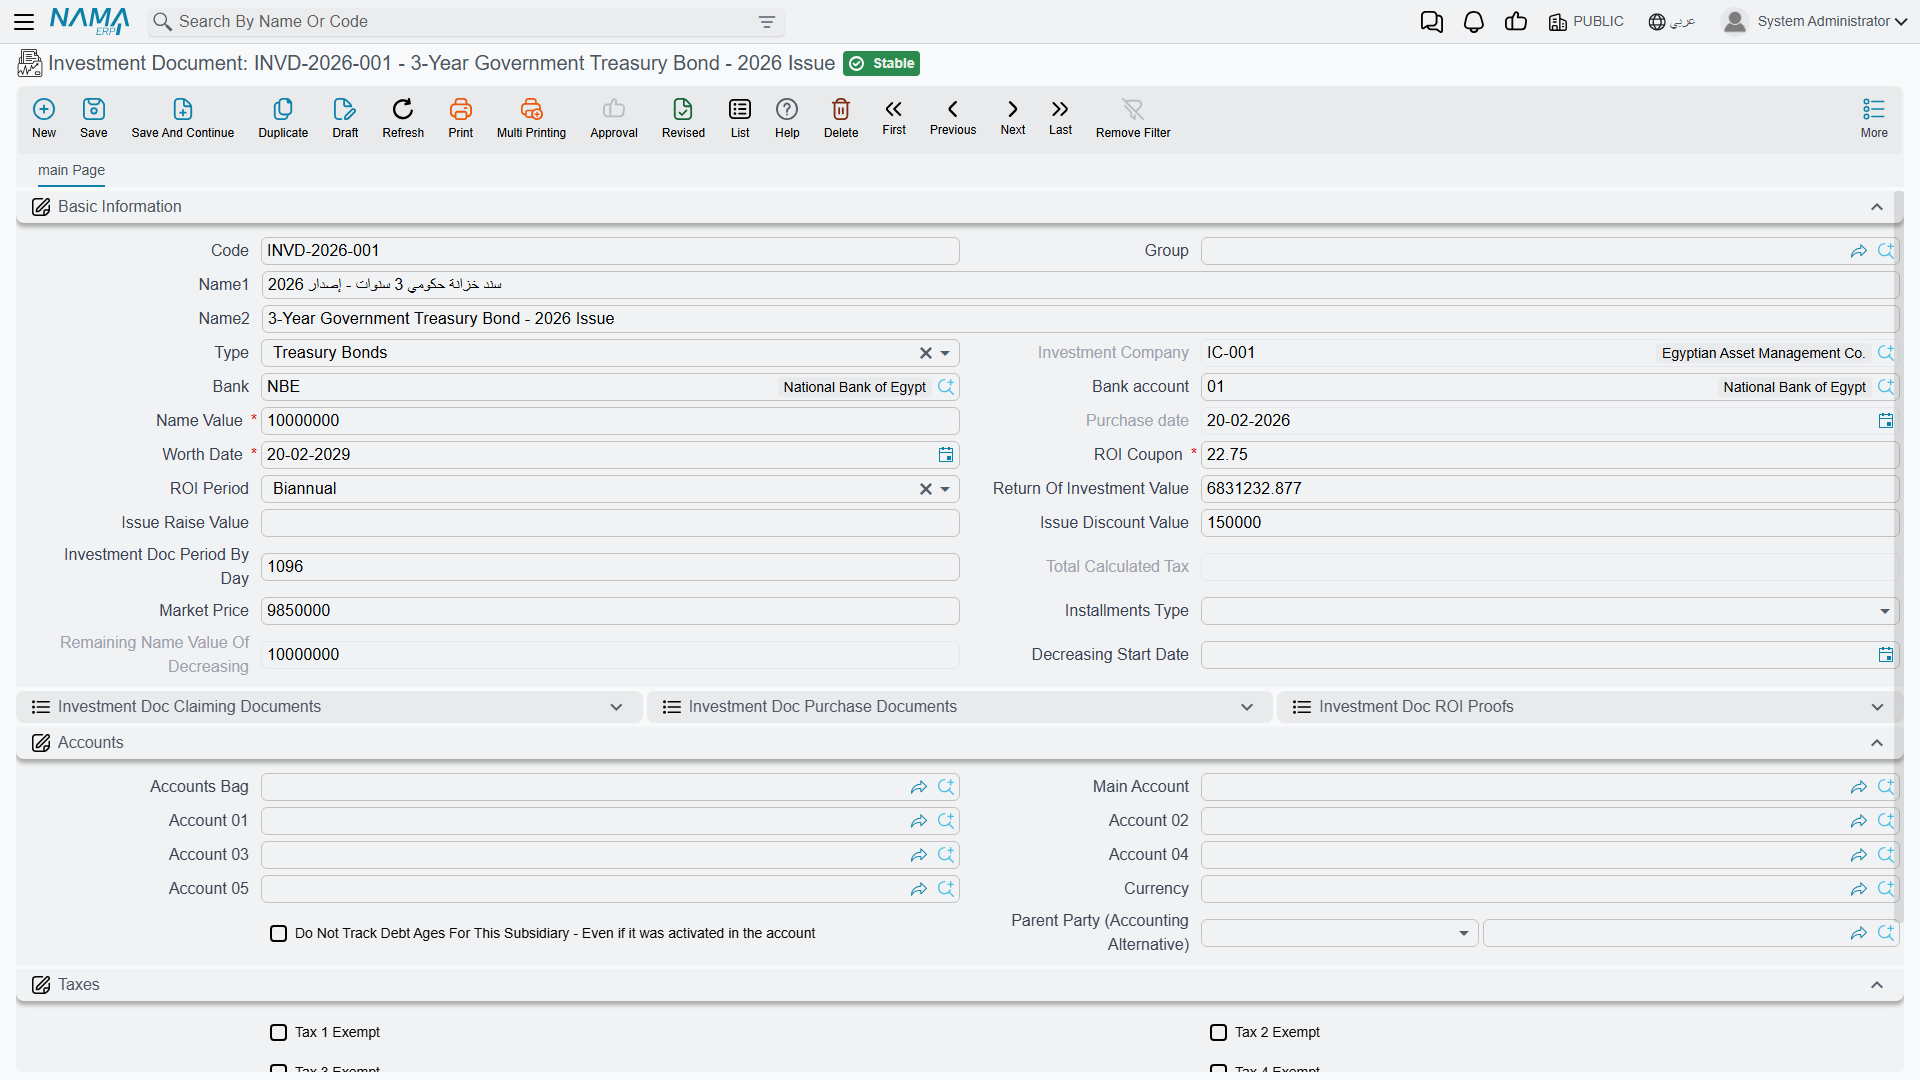Click the Market Price field
This screenshot has width=1920, height=1080.
click(x=610, y=611)
